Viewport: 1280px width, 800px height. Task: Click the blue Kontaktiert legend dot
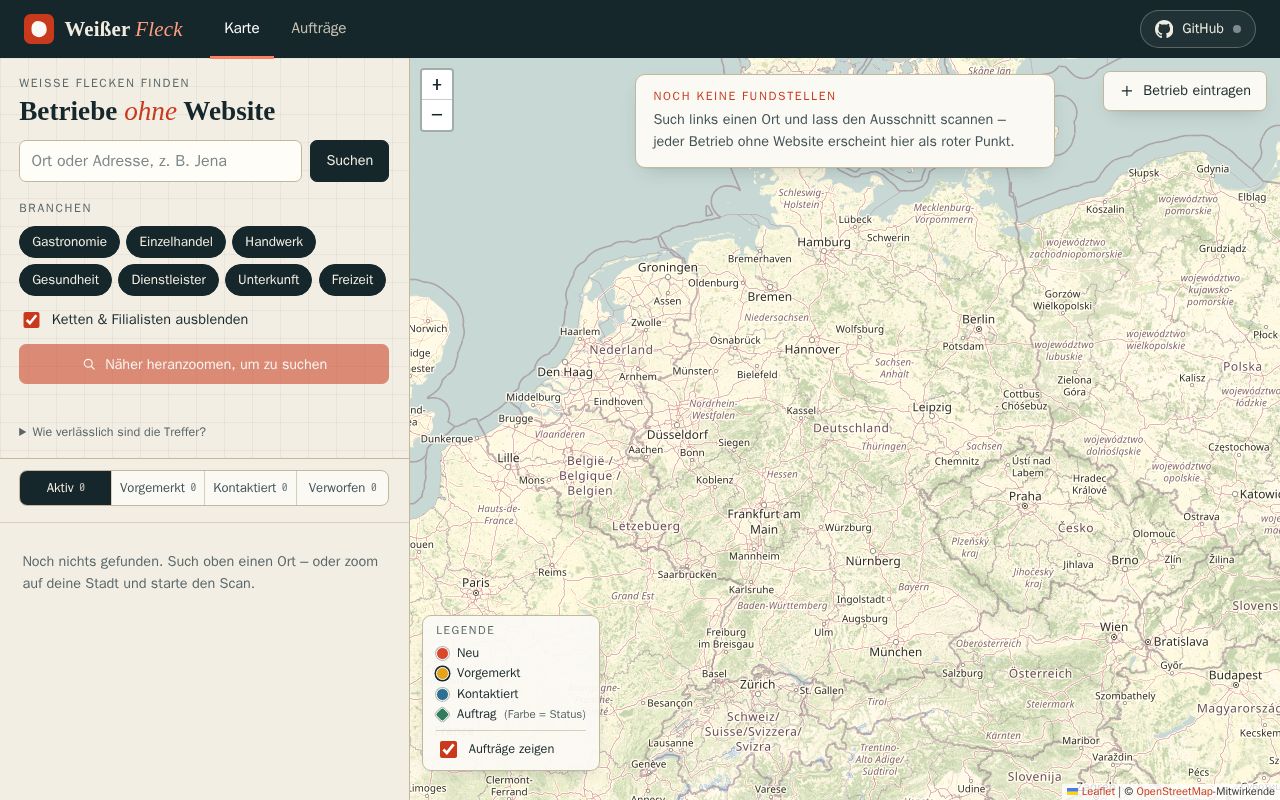pyautogui.click(x=443, y=694)
